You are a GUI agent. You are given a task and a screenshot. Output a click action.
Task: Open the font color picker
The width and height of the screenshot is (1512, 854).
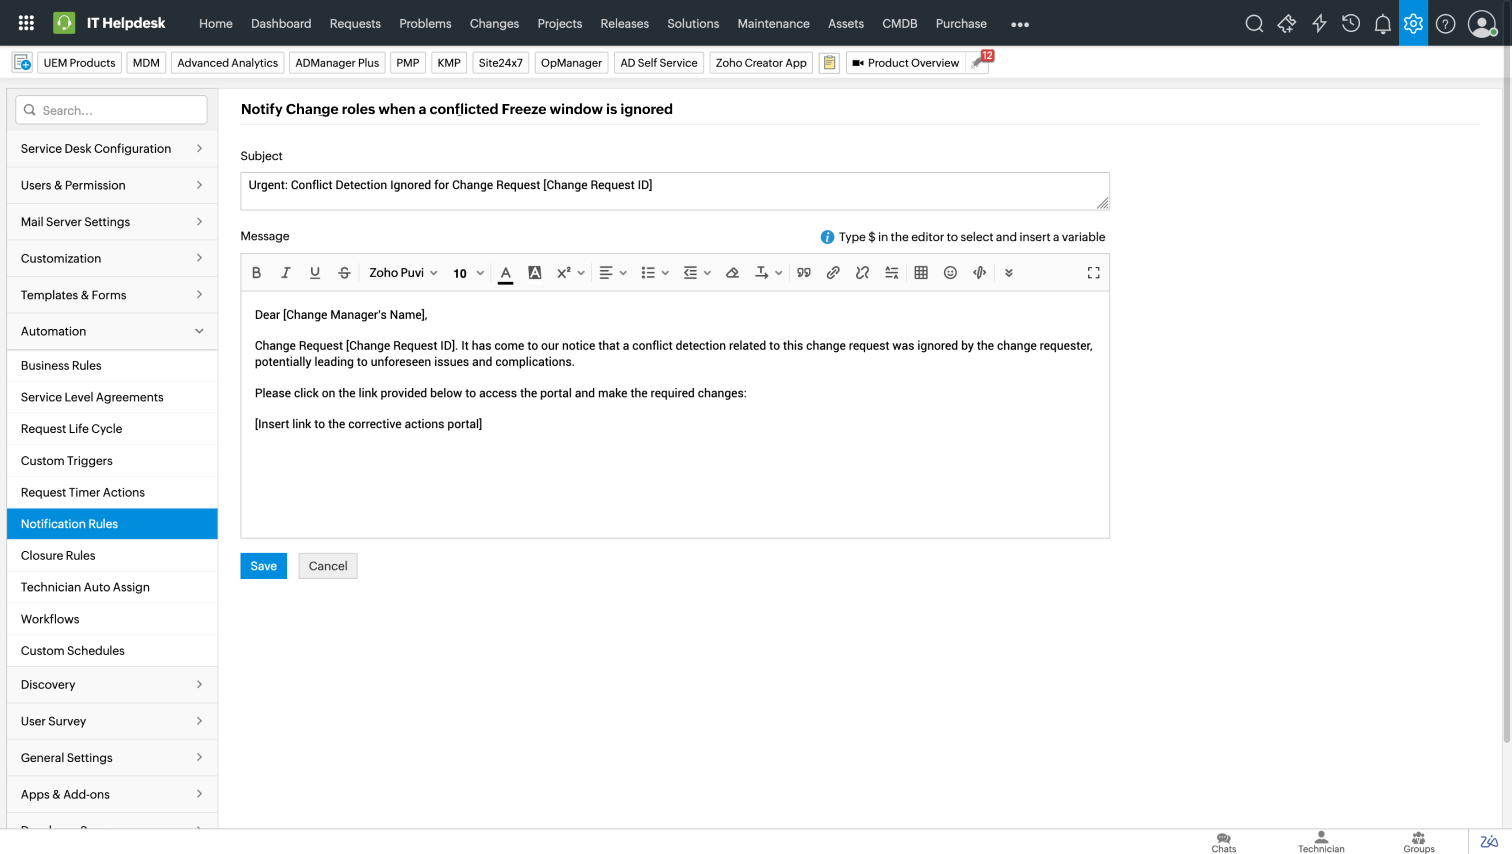506,273
